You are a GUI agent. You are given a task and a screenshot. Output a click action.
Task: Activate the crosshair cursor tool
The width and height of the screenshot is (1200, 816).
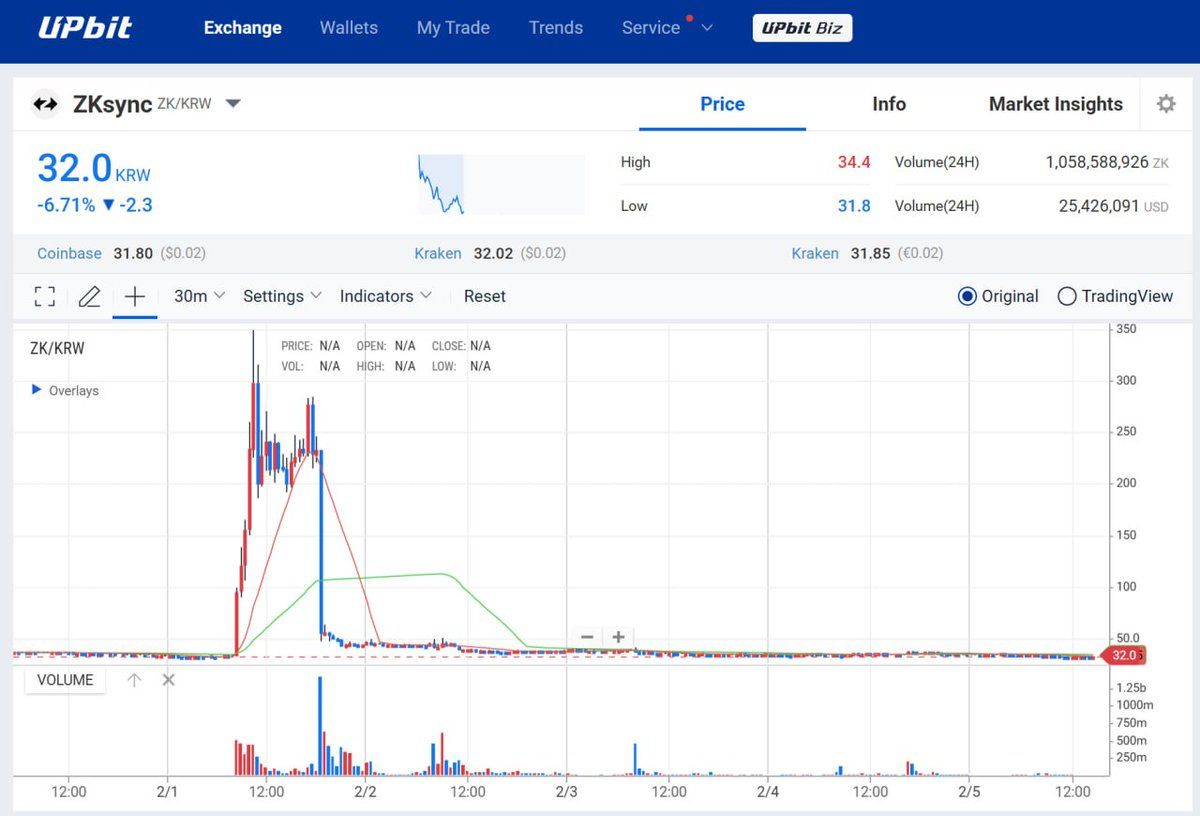tap(134, 296)
